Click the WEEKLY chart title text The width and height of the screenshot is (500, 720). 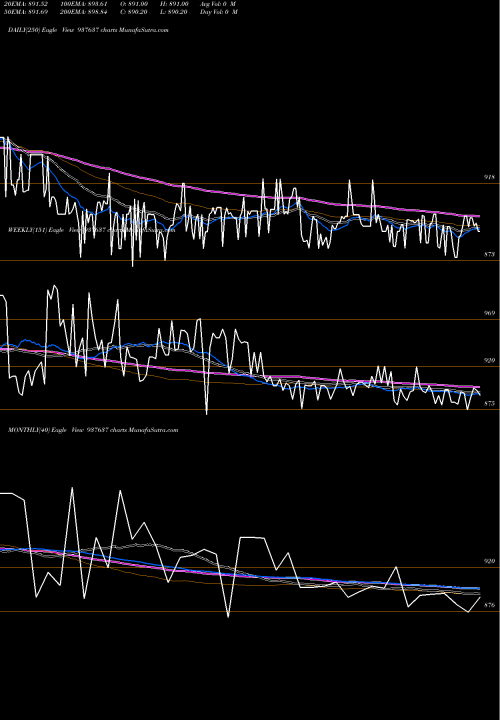(x=91, y=230)
